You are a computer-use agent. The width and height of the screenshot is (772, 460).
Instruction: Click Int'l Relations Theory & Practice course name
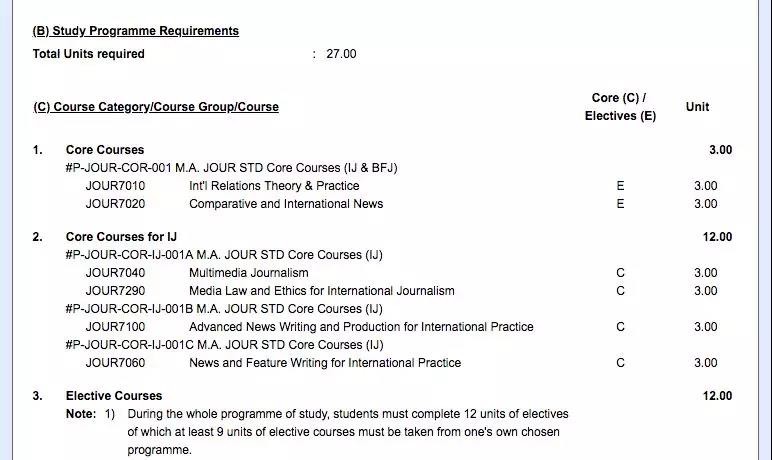click(274, 186)
